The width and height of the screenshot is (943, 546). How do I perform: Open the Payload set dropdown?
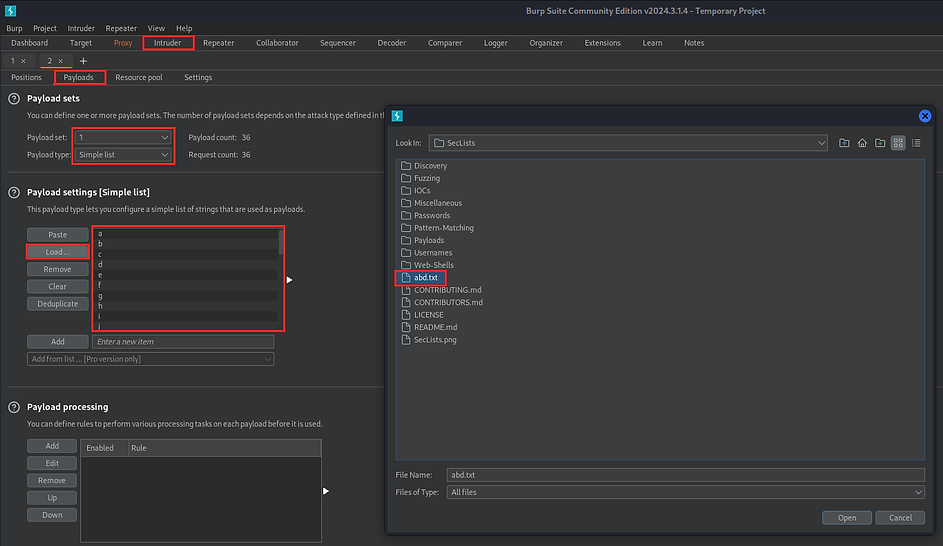click(124, 137)
